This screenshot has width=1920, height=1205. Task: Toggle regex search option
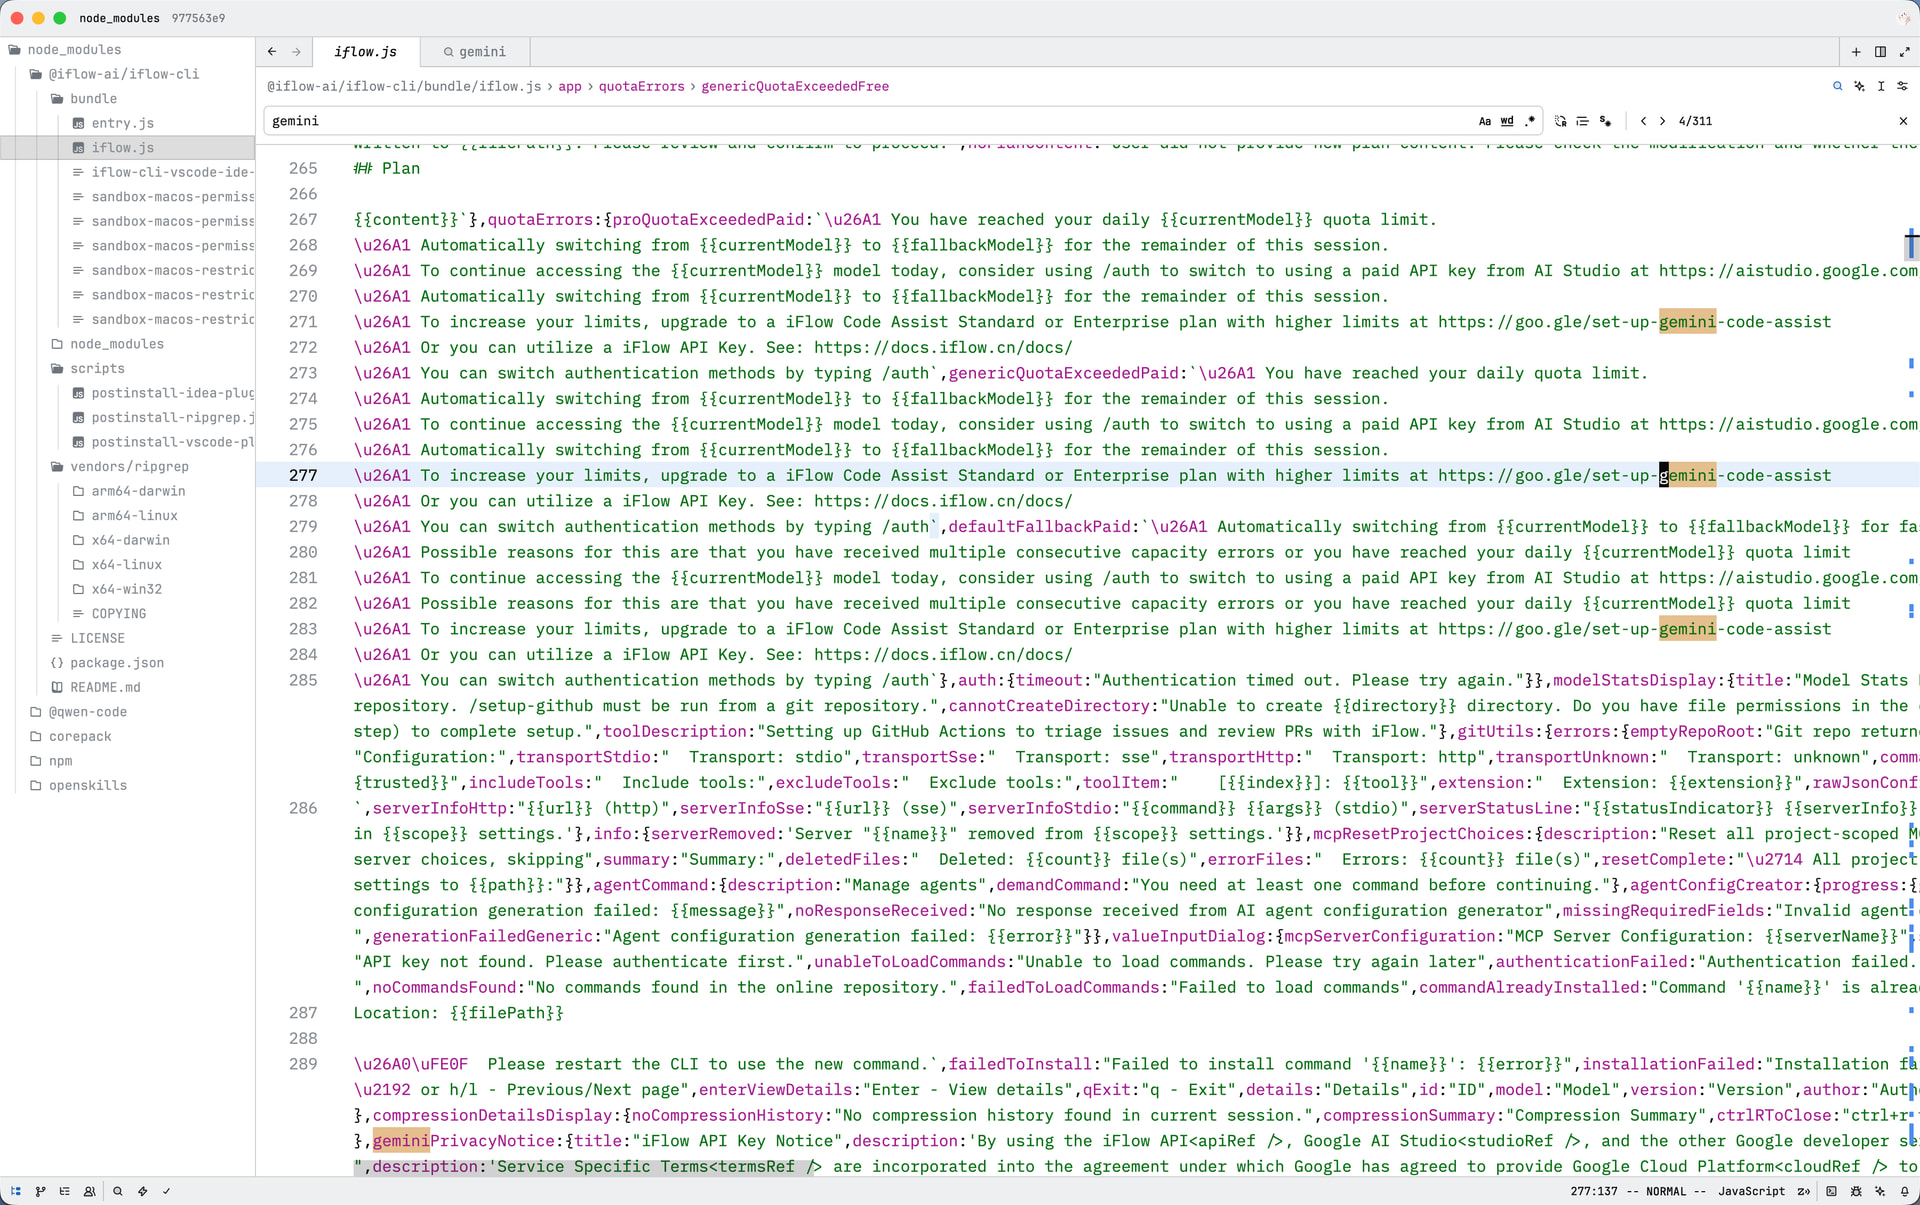(x=1530, y=121)
